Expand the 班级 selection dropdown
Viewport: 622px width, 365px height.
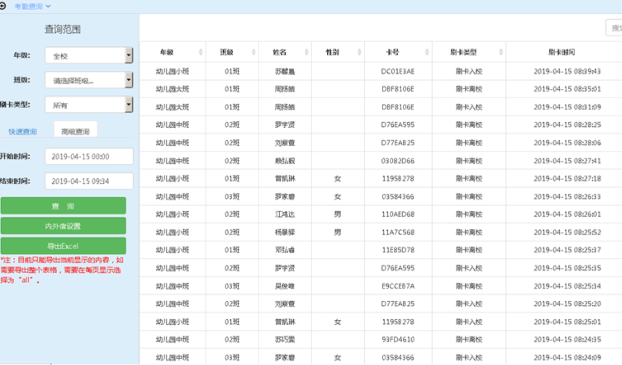[89, 80]
